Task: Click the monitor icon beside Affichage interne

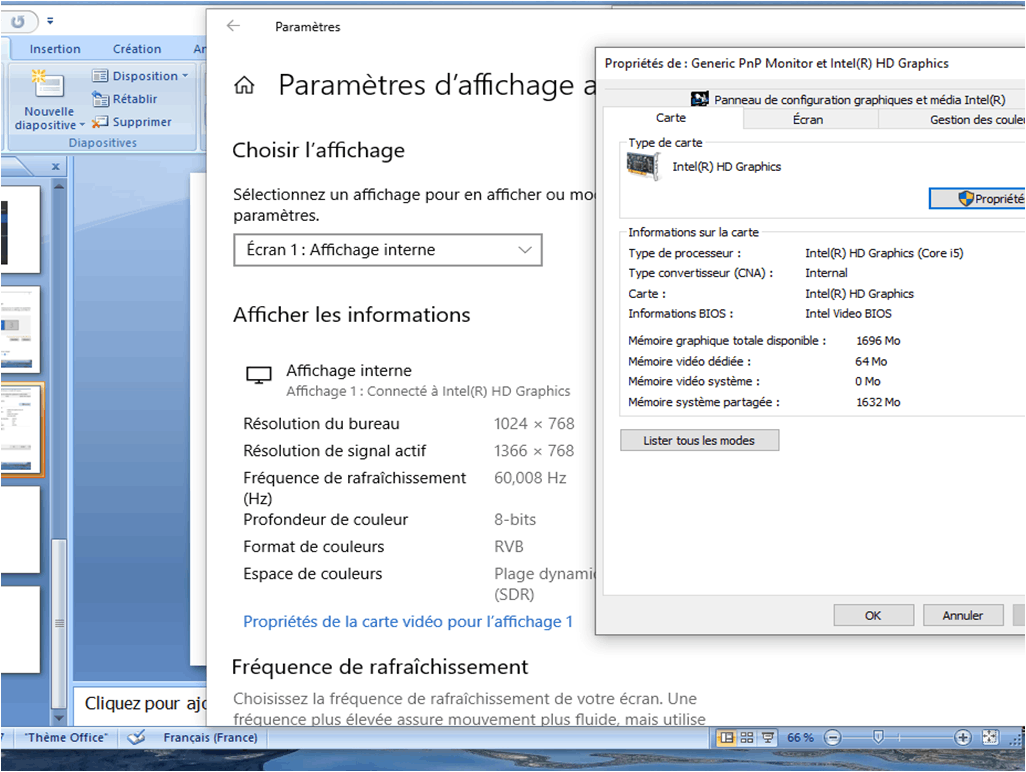Action: (258, 375)
